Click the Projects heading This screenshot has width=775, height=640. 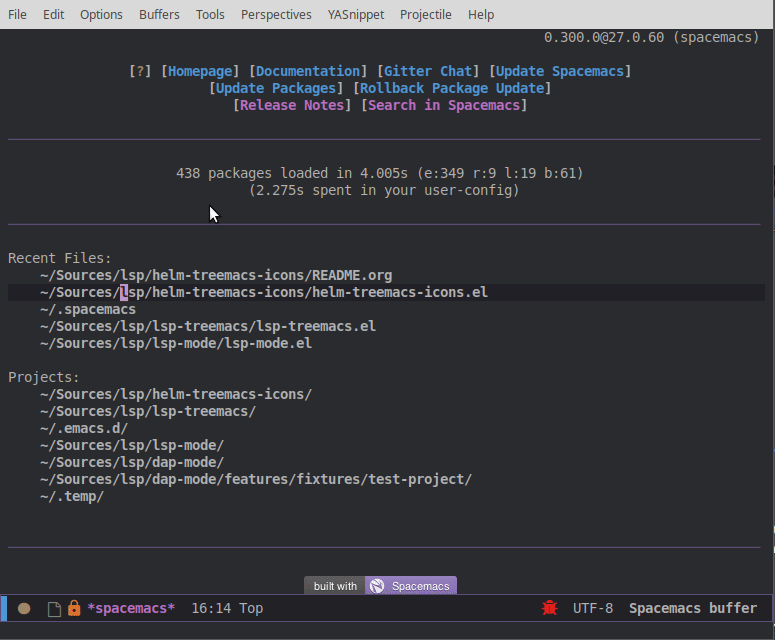coord(43,378)
